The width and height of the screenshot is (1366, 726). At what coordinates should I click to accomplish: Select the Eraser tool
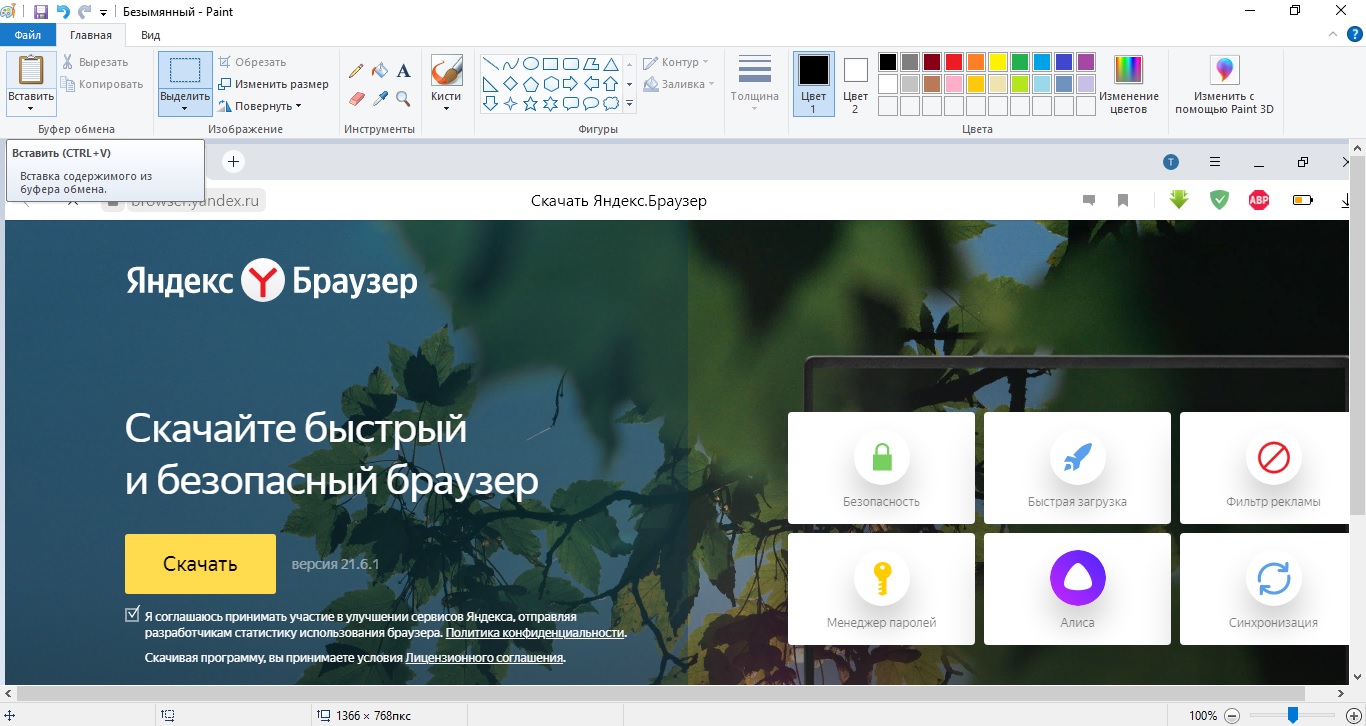[356, 98]
